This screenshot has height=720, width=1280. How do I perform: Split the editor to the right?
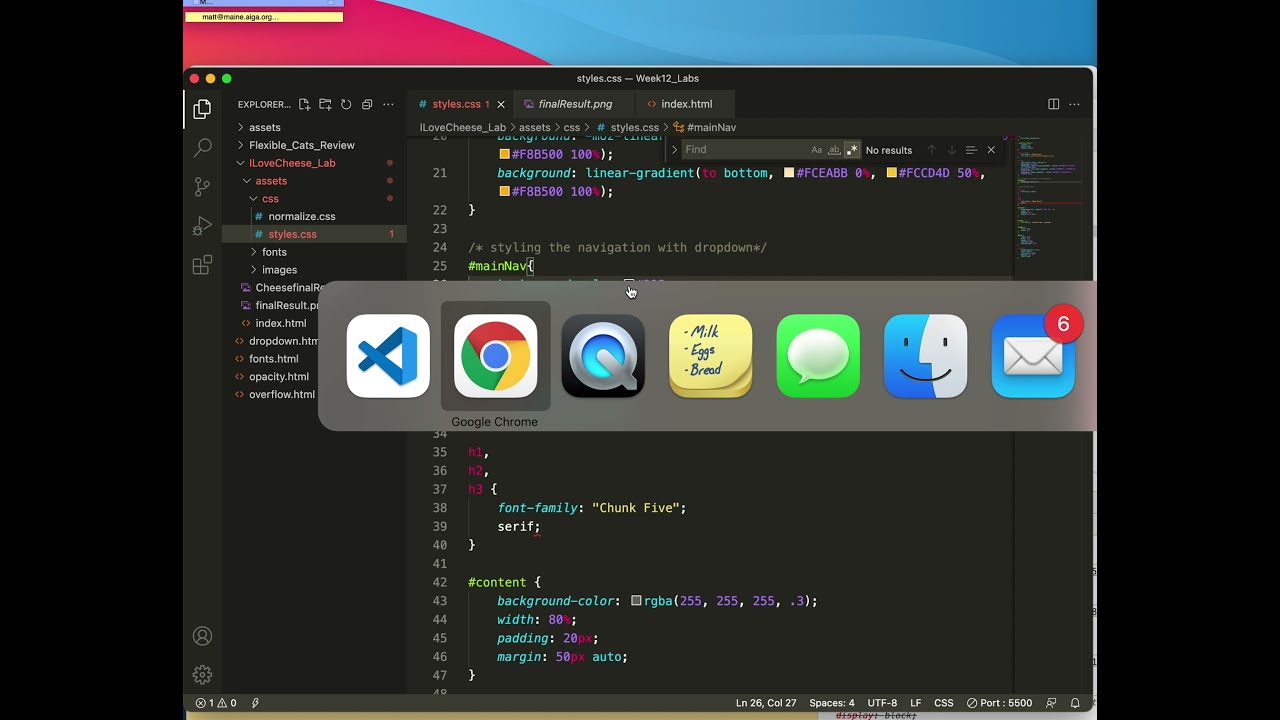pos(1053,104)
